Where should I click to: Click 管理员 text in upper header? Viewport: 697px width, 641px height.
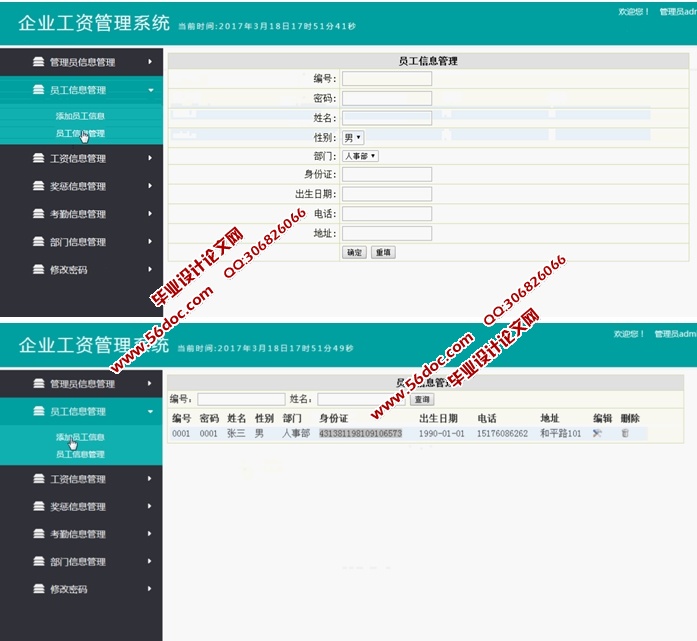(673, 12)
